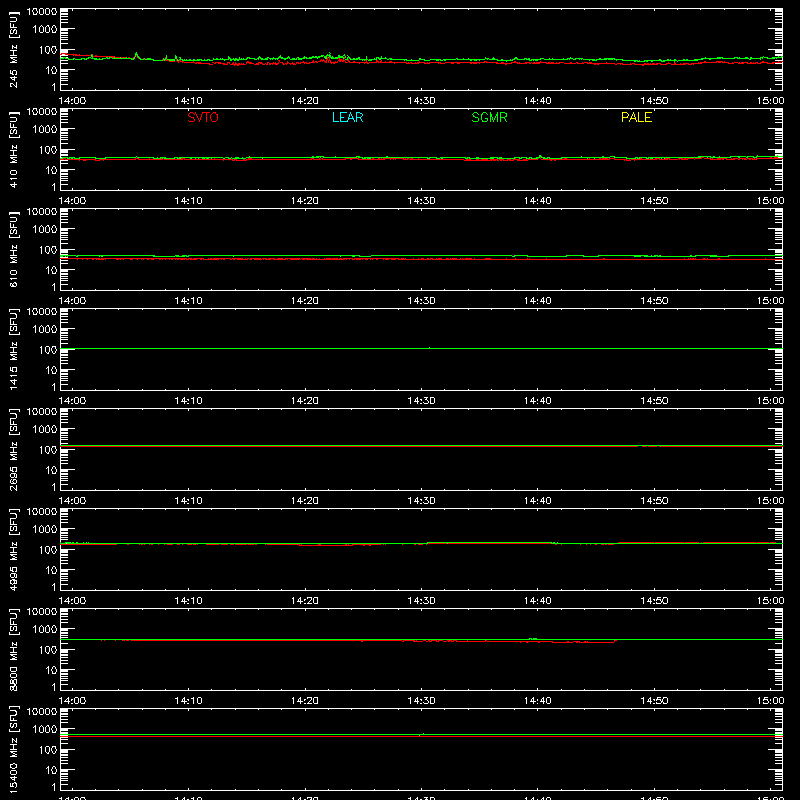Click 15:00 tick under the 1415 MHz panel
This screenshot has height=800, width=800.
click(770, 401)
